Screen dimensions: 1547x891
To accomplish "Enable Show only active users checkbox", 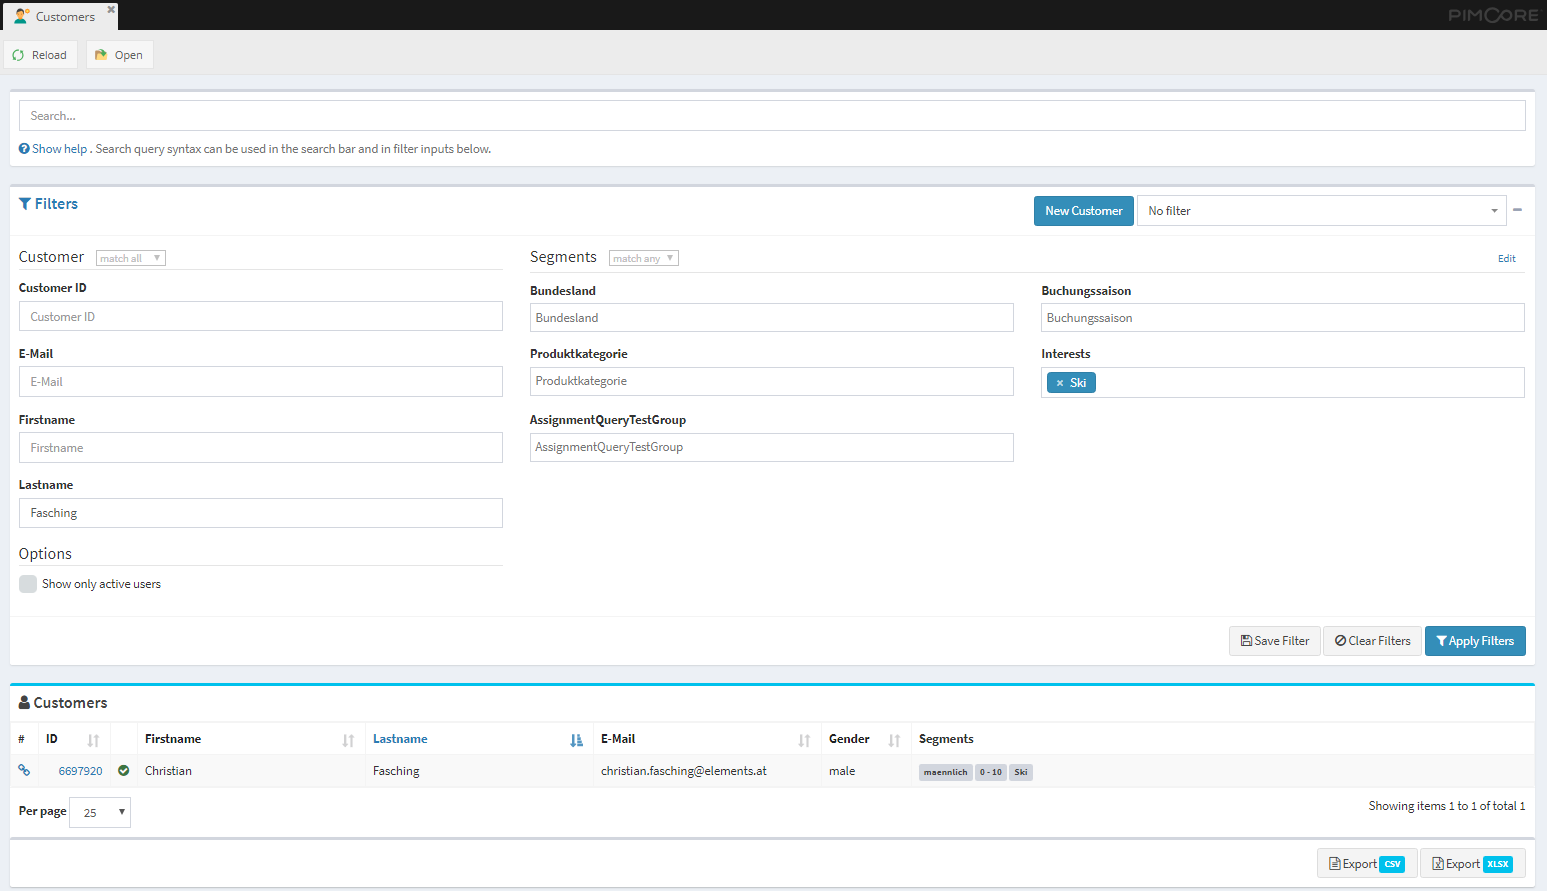I will (28, 584).
